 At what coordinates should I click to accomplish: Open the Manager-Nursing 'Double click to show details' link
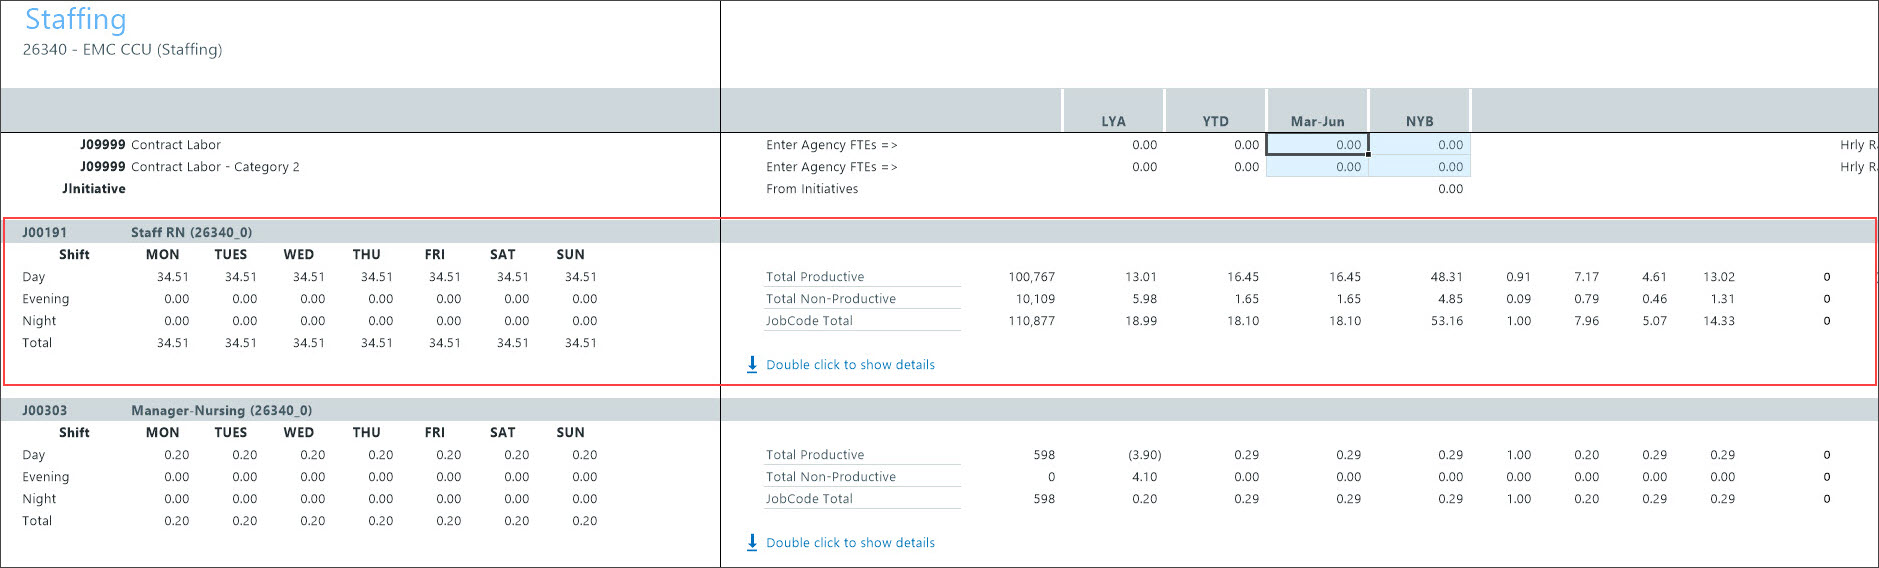coord(850,543)
